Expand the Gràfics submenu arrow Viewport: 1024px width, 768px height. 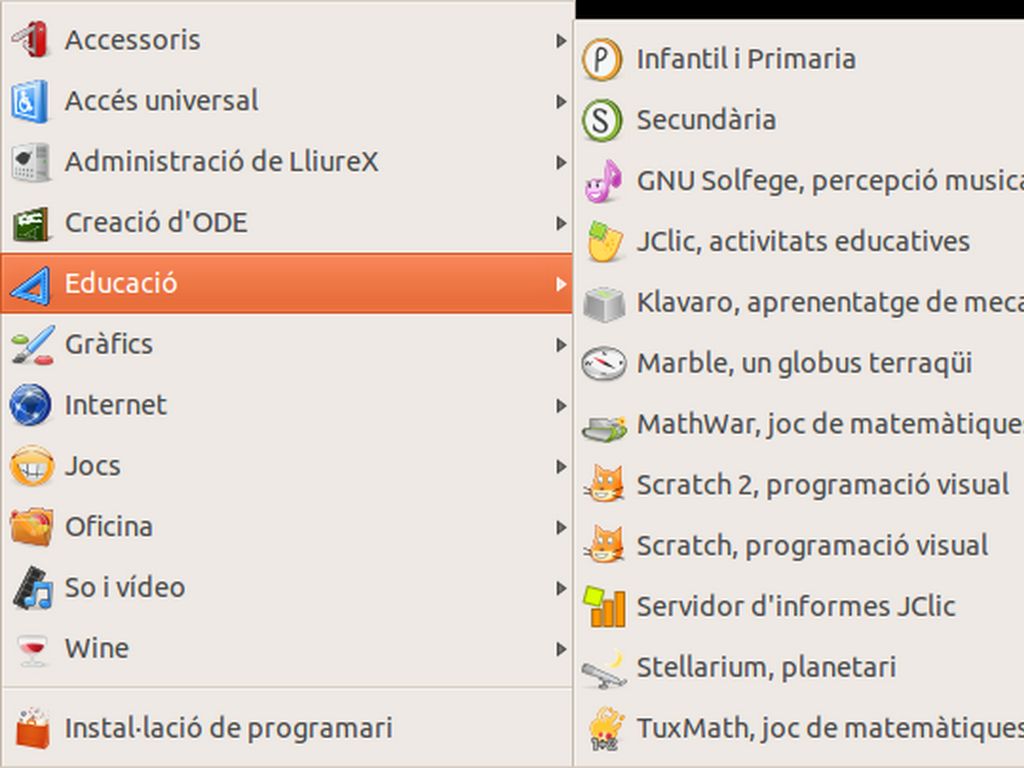[561, 344]
